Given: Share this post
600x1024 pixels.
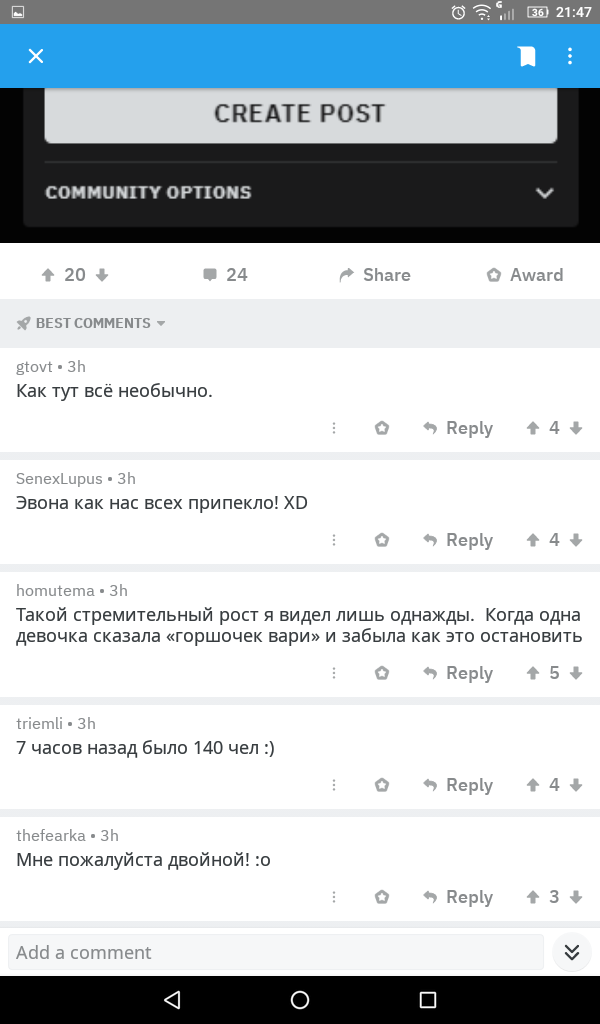Looking at the screenshot, I should [x=374, y=275].
